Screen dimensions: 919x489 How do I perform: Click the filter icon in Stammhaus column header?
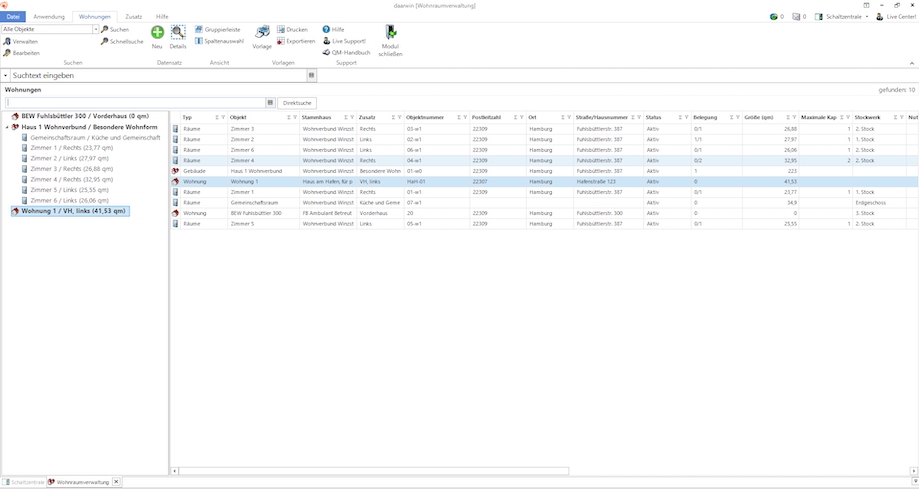click(x=352, y=117)
